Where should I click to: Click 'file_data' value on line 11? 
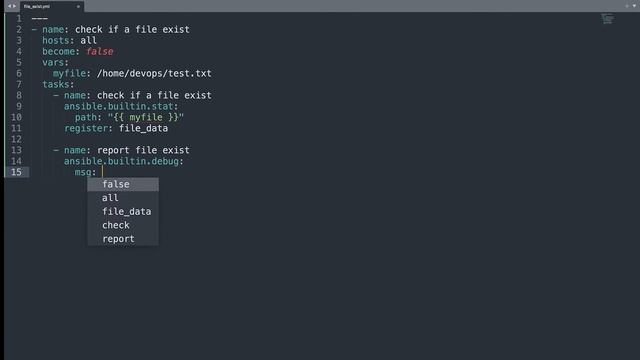tap(143, 129)
